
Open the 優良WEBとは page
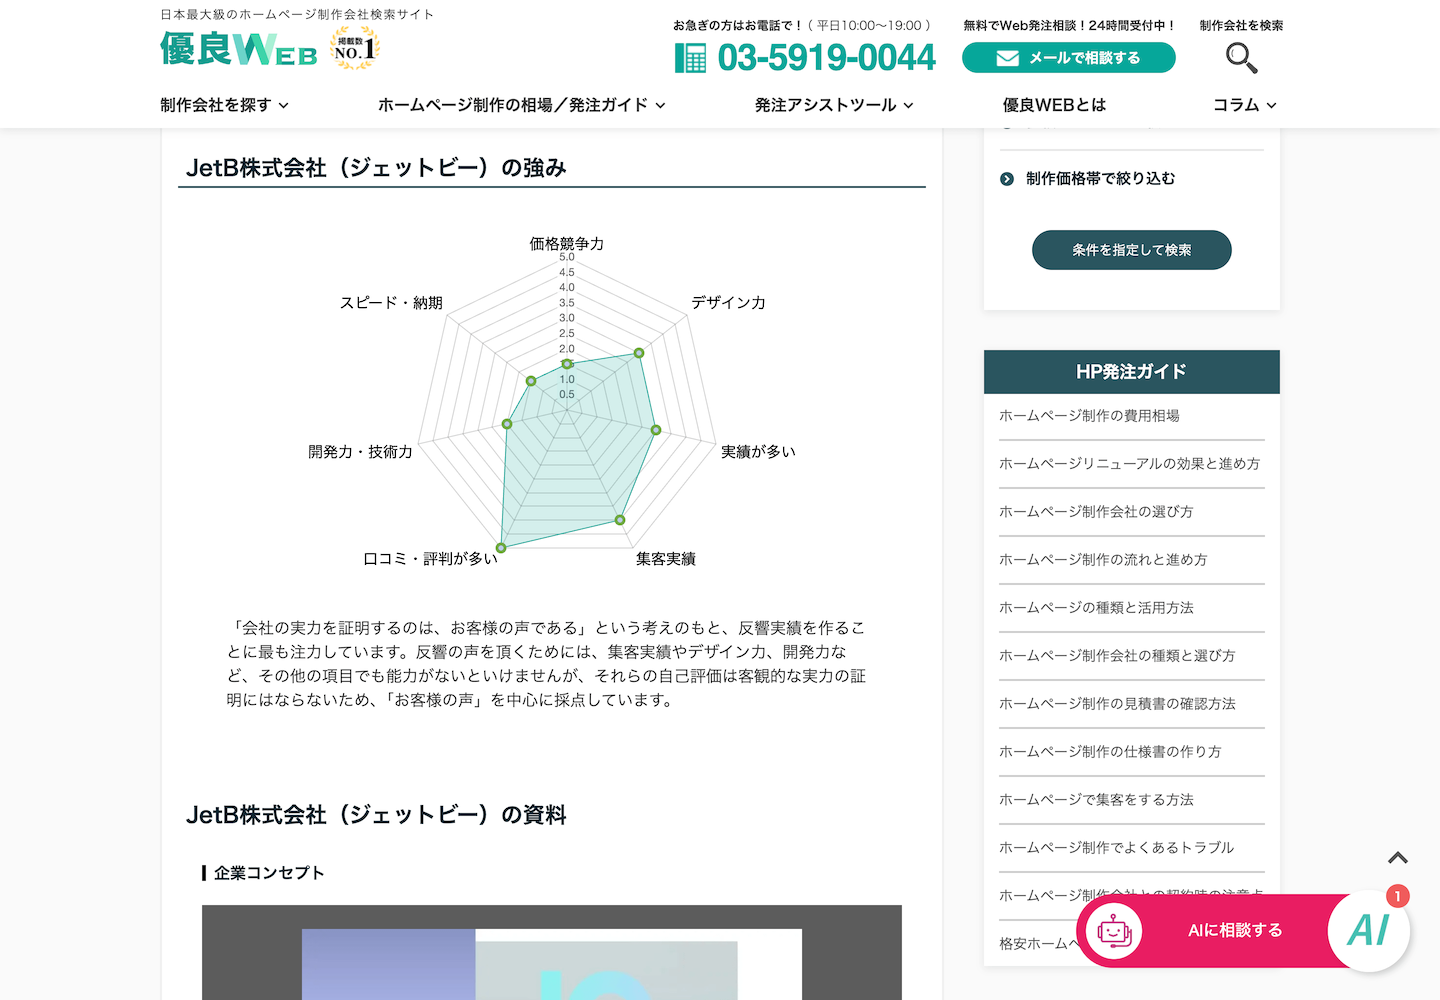click(x=1054, y=105)
